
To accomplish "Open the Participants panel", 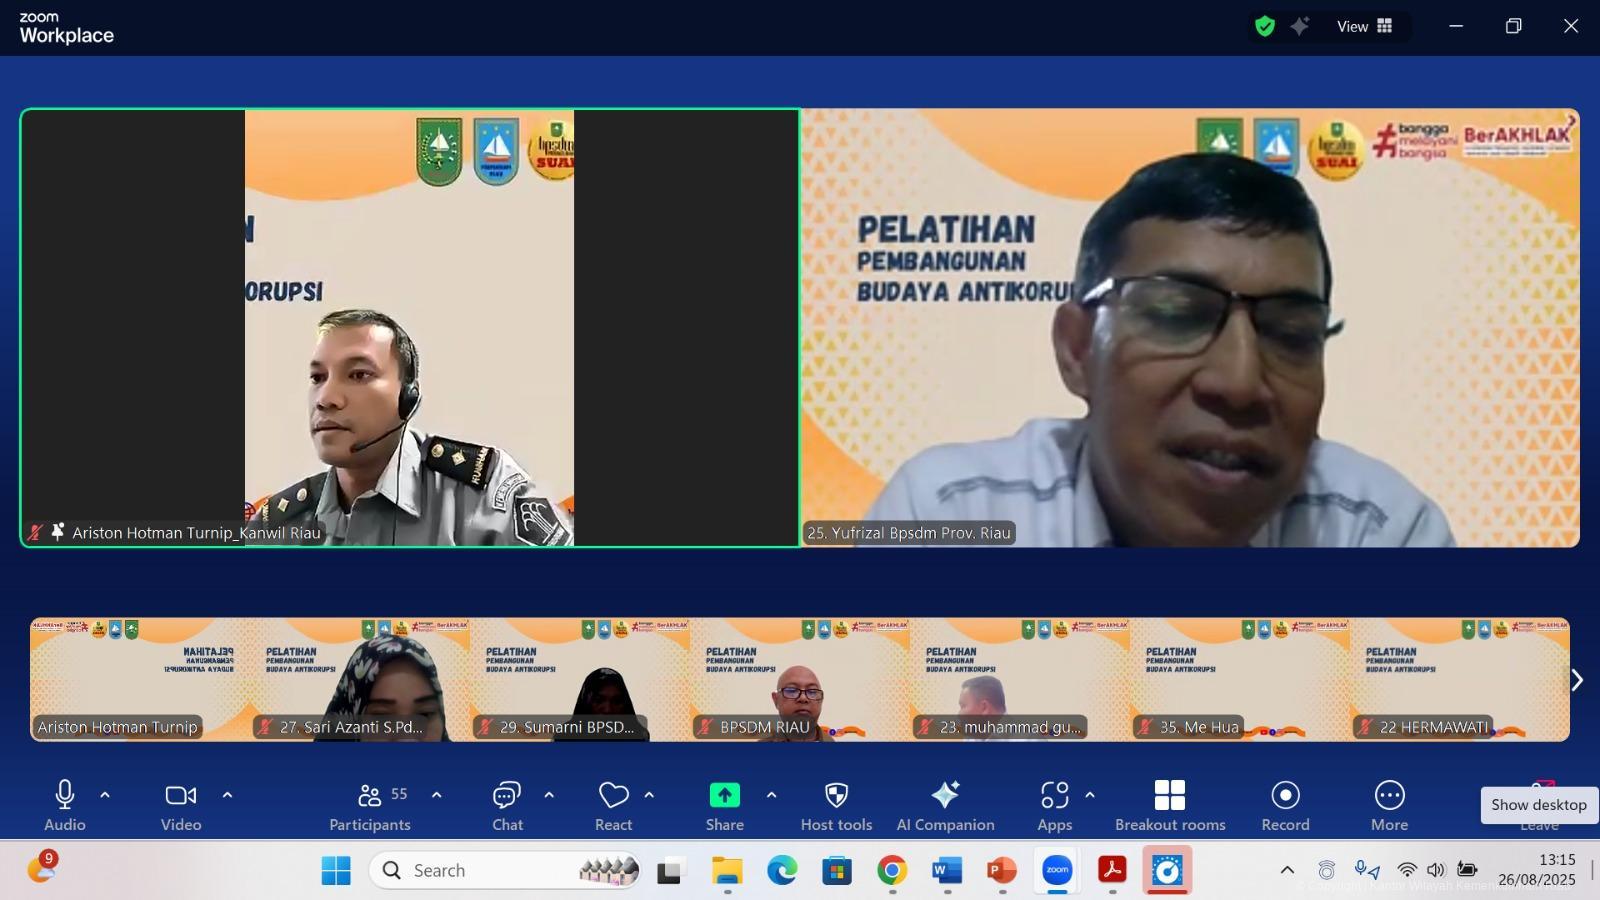I will (x=369, y=796).
